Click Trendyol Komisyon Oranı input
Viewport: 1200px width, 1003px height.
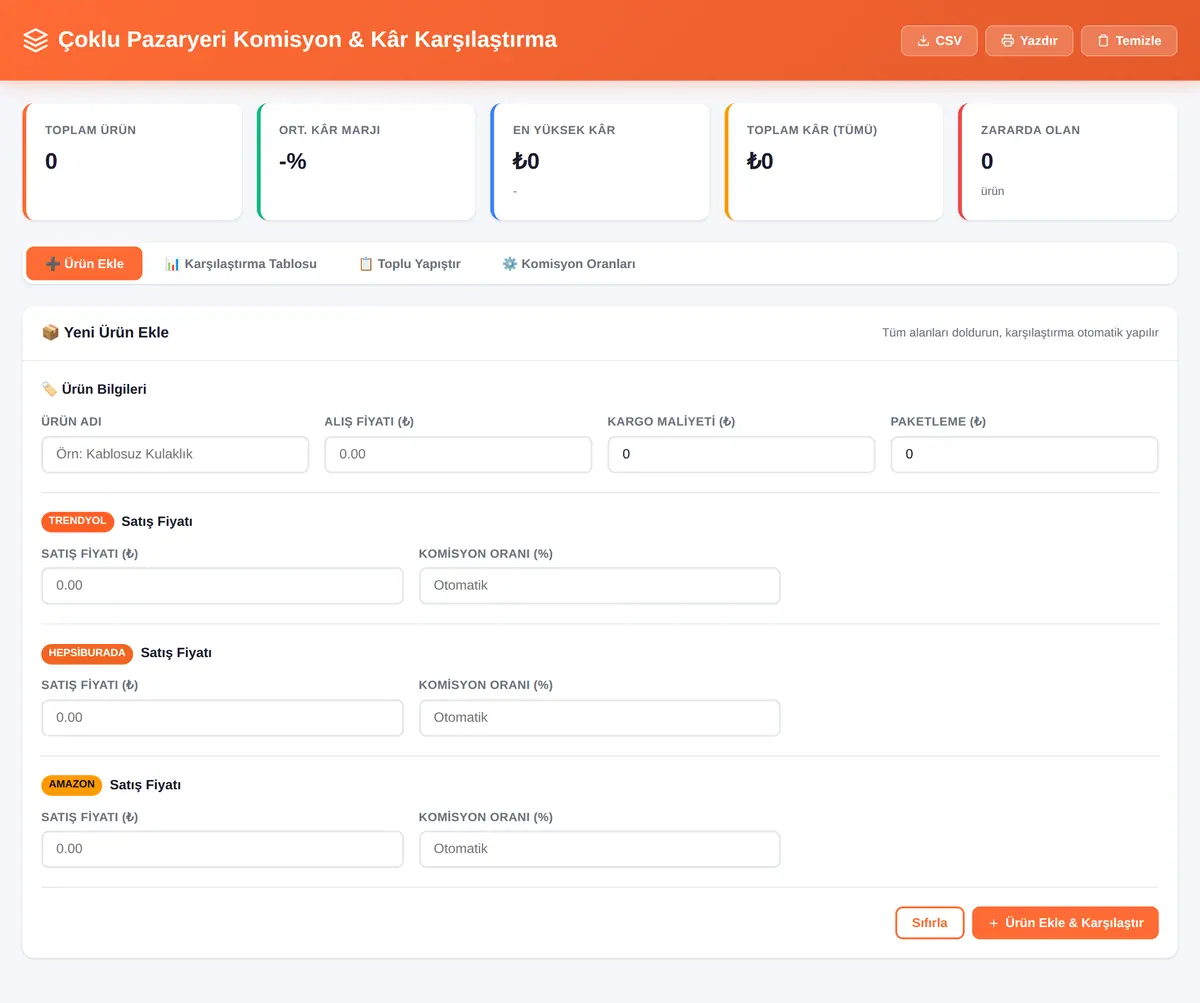[x=600, y=586]
